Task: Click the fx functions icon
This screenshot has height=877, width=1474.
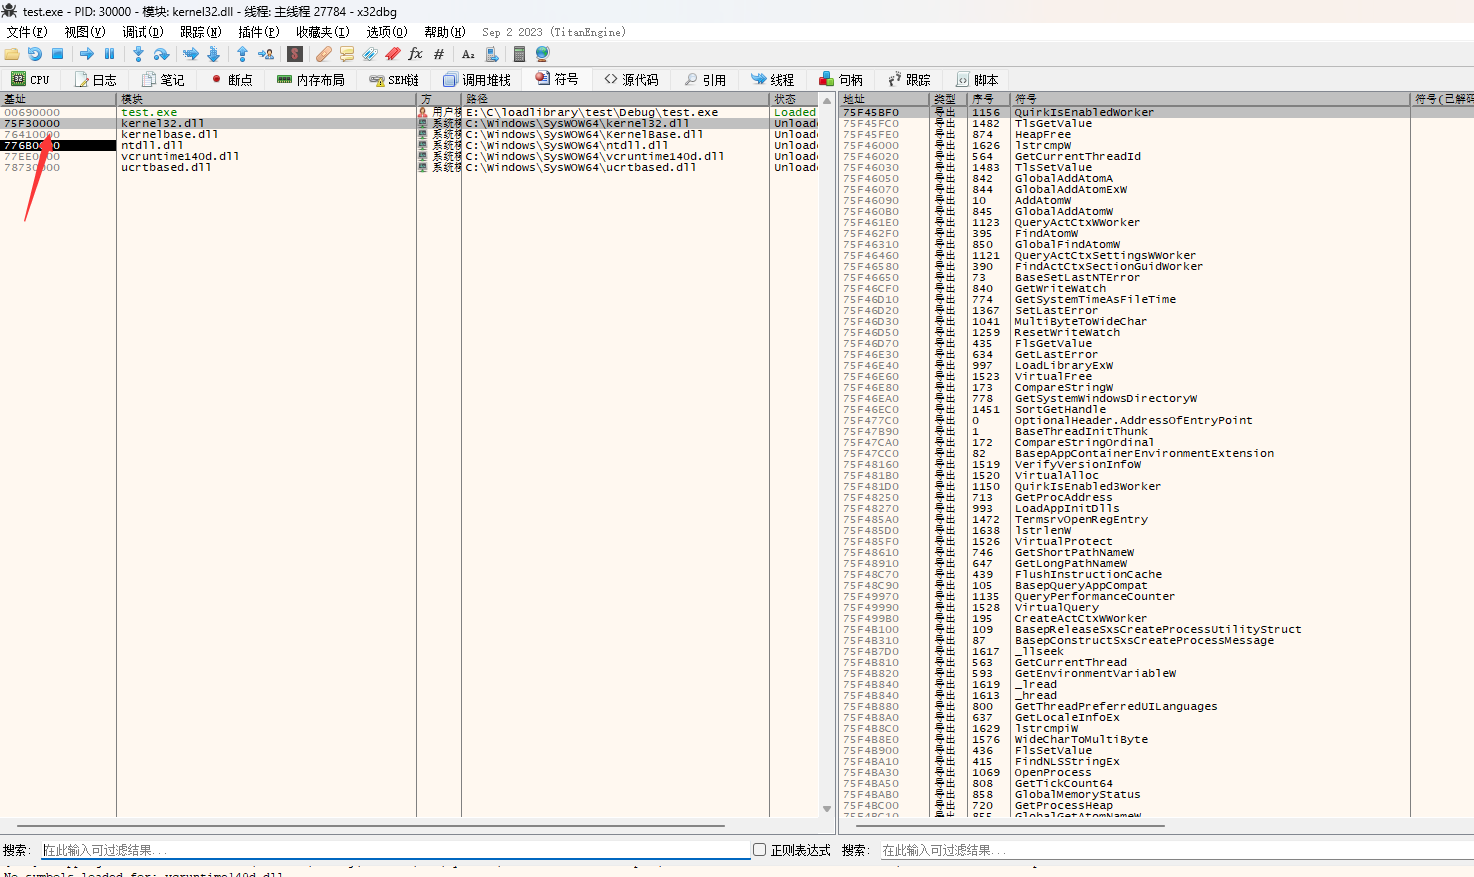Action: pos(415,54)
